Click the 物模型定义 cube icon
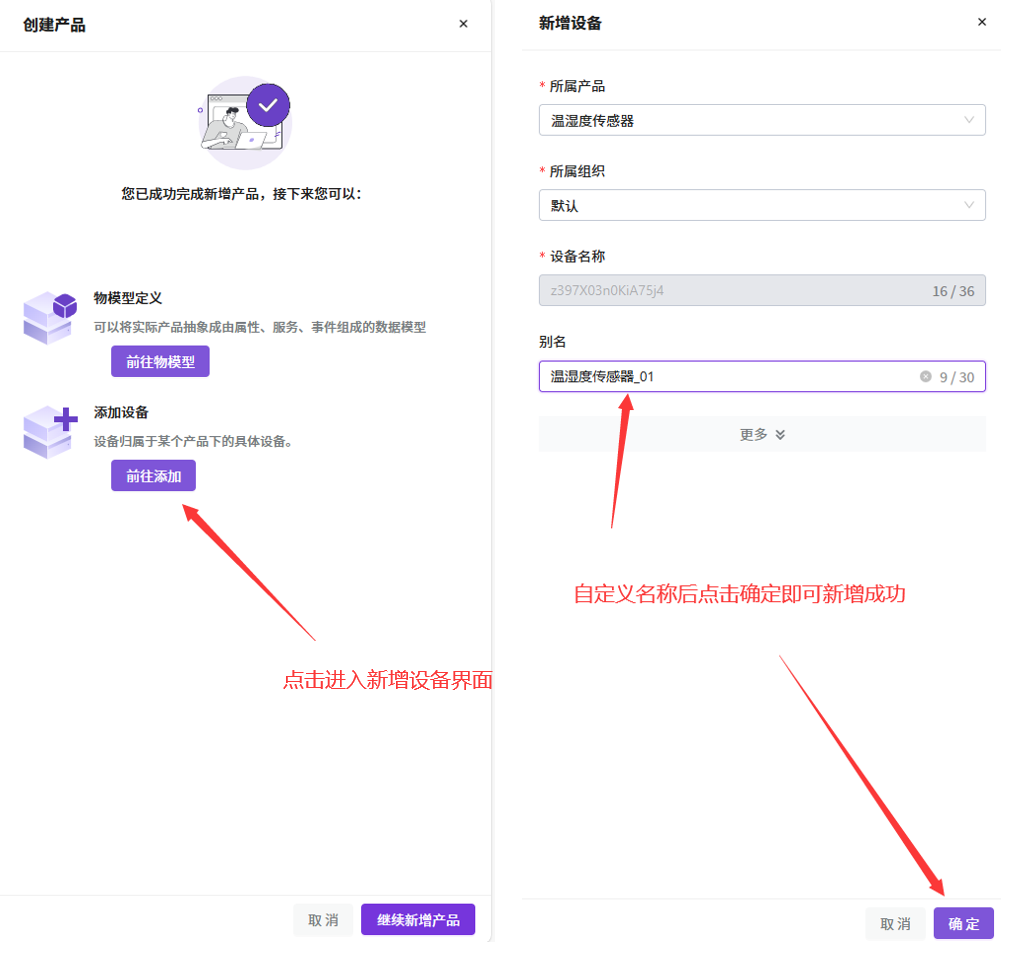This screenshot has width=1017, height=960. coord(50,318)
